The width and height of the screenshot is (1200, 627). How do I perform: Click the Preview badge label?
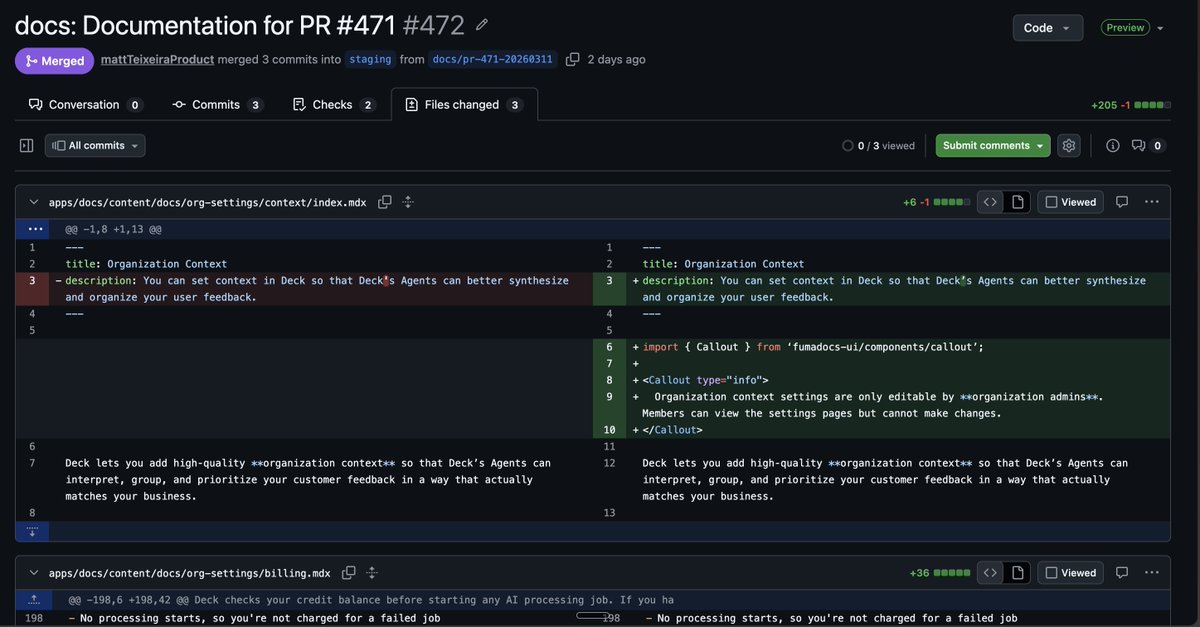click(x=1125, y=28)
